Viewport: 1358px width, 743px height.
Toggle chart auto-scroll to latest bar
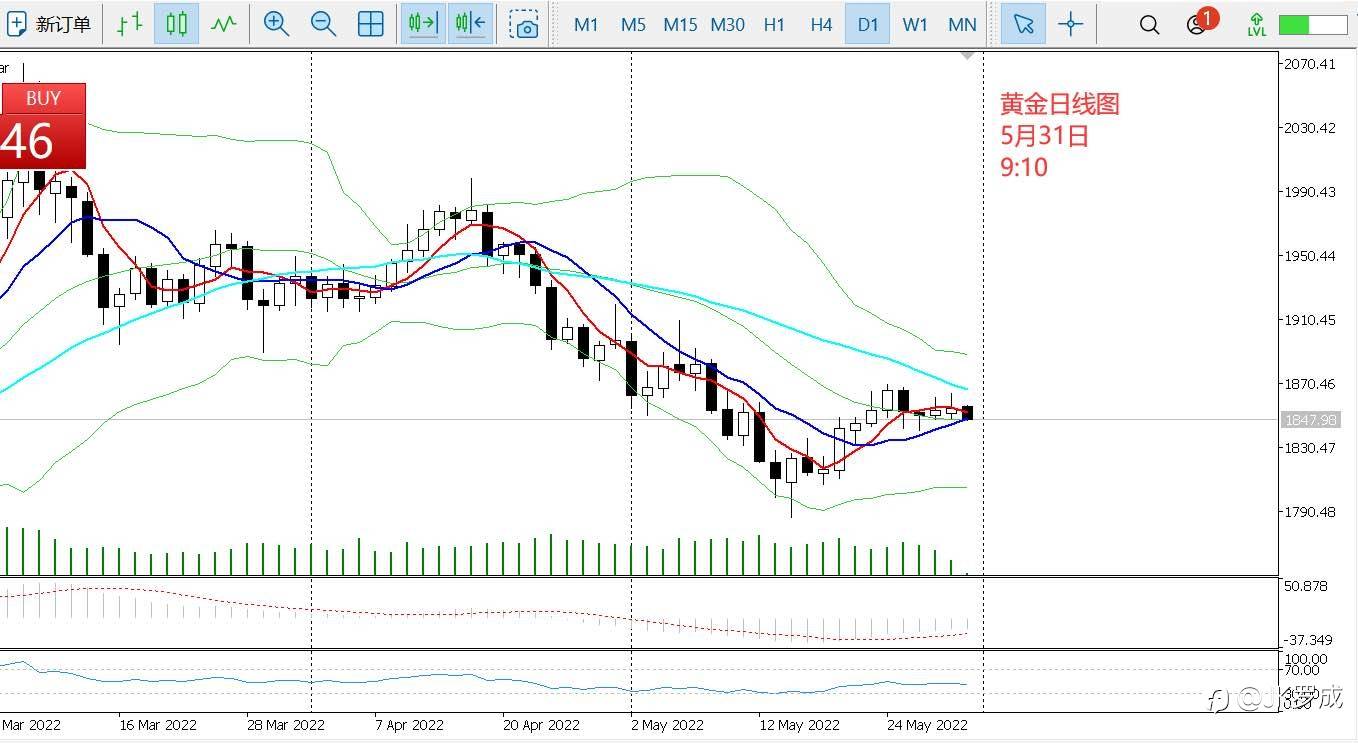[423, 24]
